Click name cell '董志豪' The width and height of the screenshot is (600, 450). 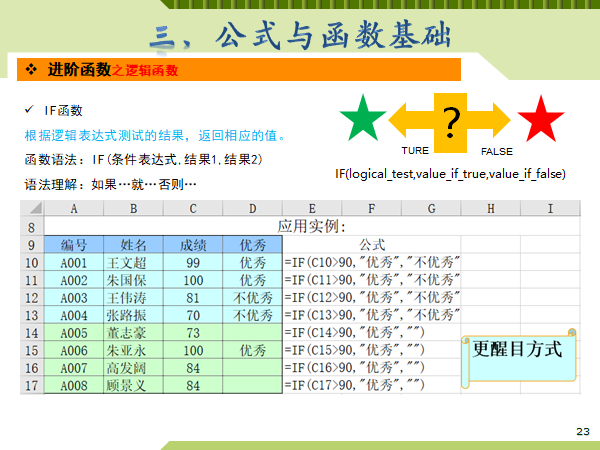click(133, 333)
